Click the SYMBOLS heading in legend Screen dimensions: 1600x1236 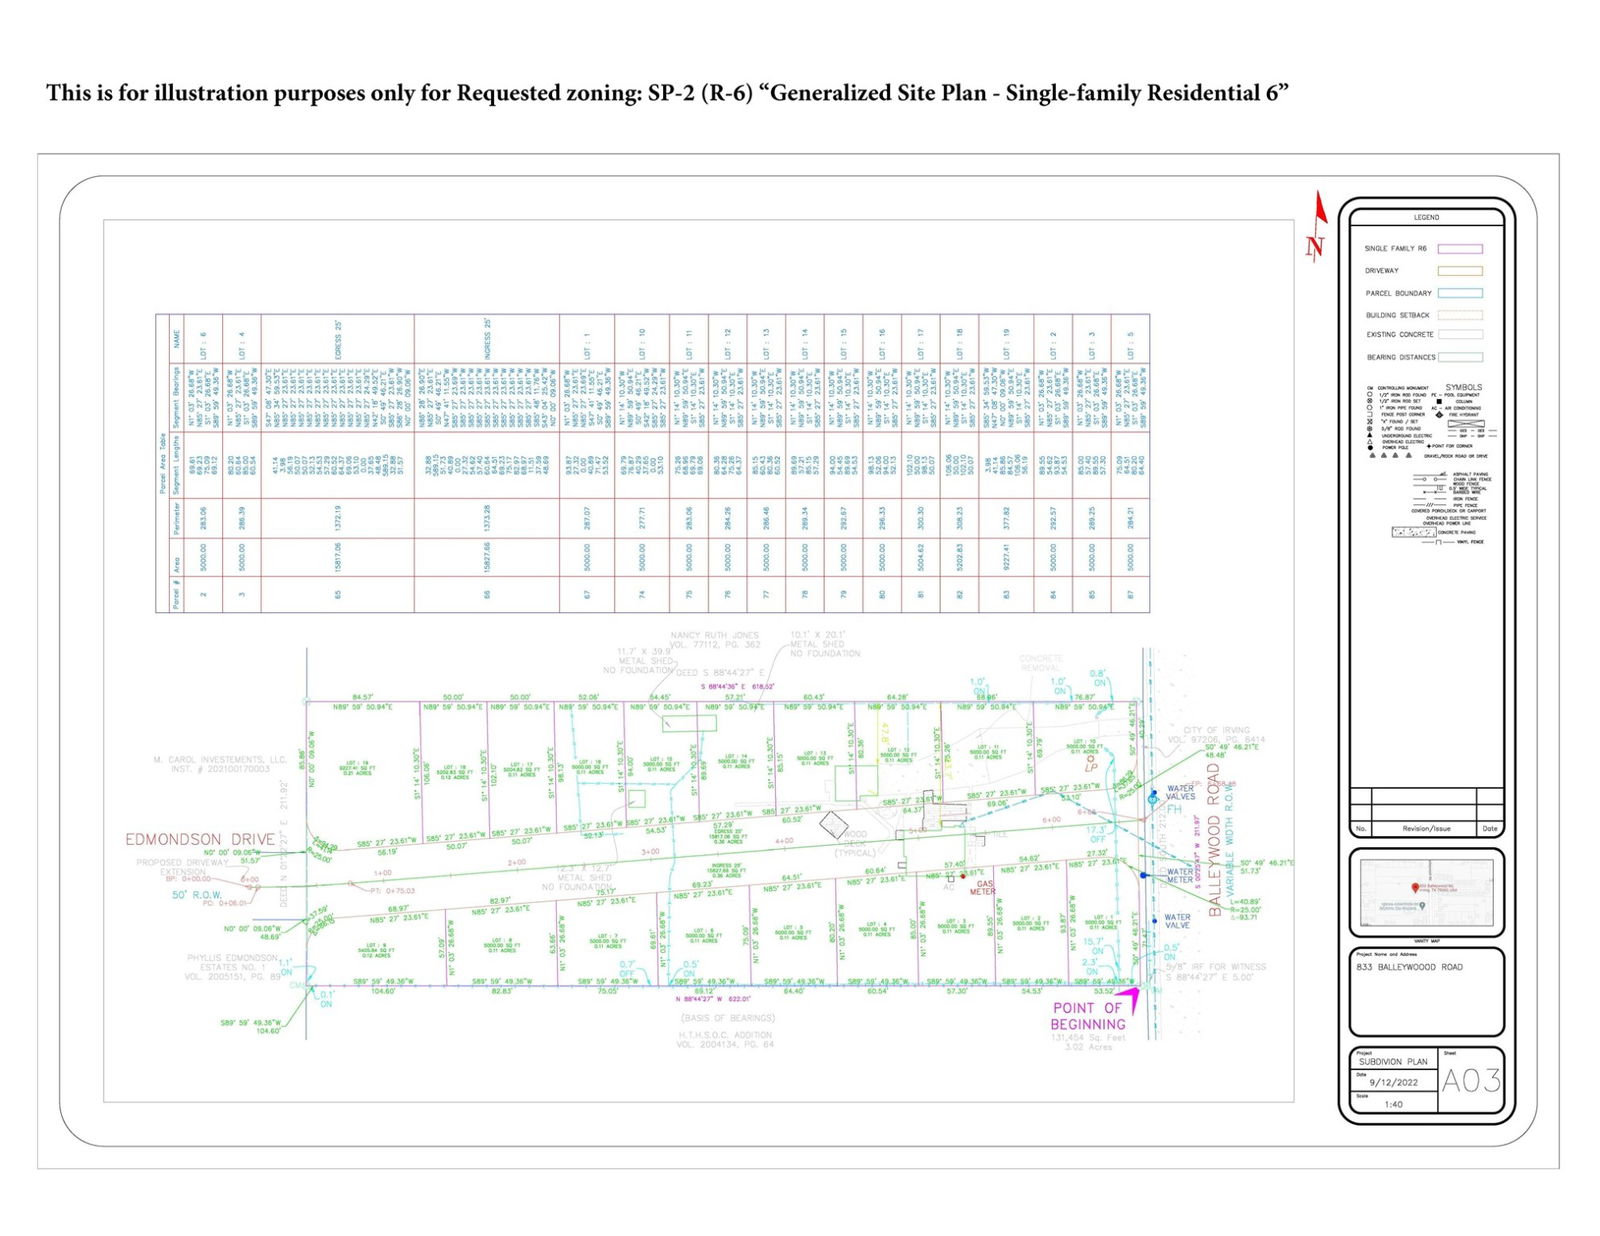tap(1464, 387)
